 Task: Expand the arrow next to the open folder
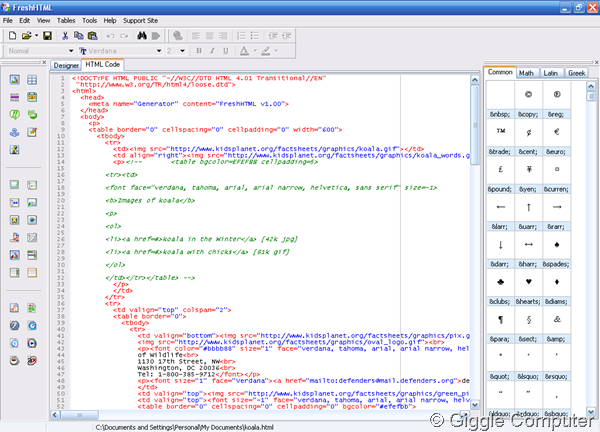click(36, 36)
